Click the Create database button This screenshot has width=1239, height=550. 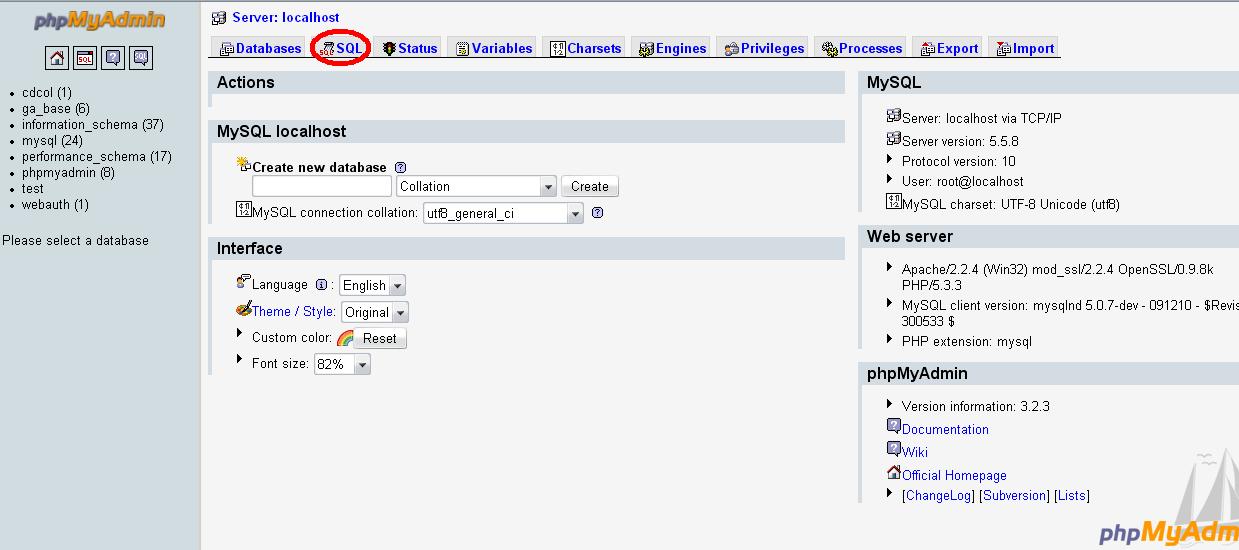tap(590, 186)
